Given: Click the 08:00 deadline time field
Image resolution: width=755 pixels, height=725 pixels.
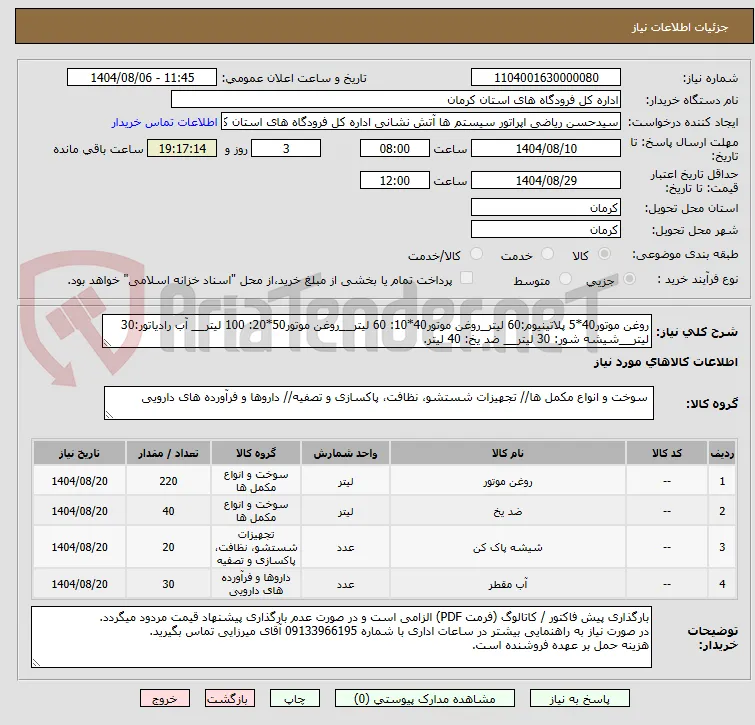Looking at the screenshot, I should (x=394, y=148).
